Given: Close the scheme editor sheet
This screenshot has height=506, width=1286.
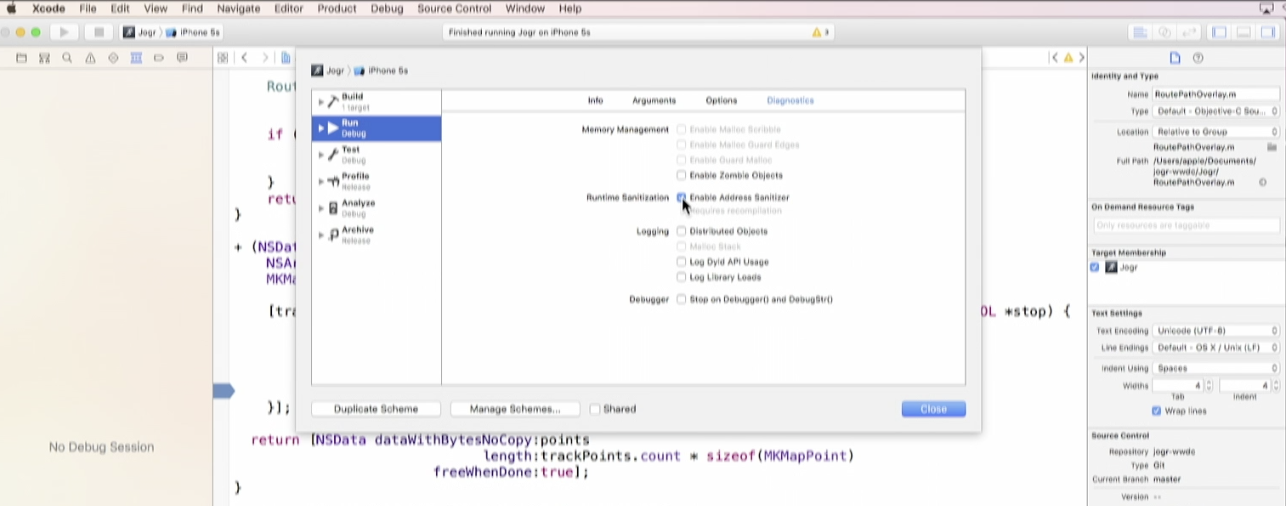Looking at the screenshot, I should [x=933, y=409].
